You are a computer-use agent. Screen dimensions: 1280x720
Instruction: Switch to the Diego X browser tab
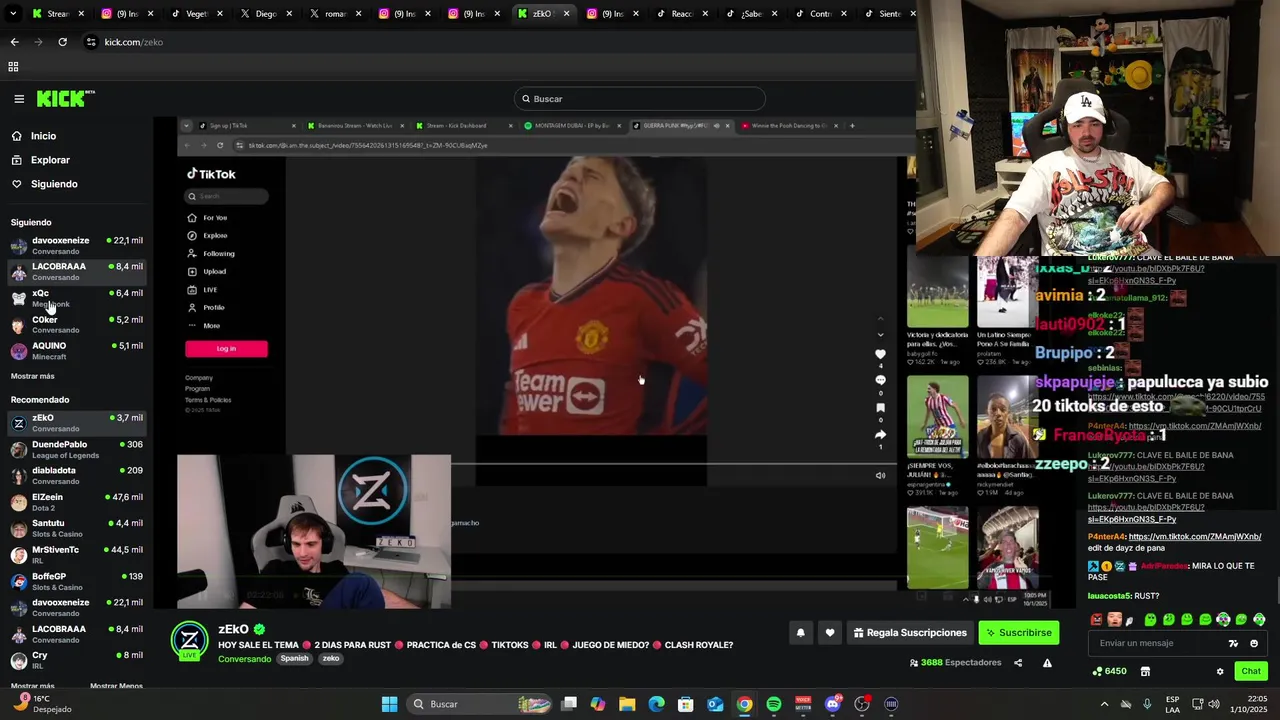[x=265, y=14]
